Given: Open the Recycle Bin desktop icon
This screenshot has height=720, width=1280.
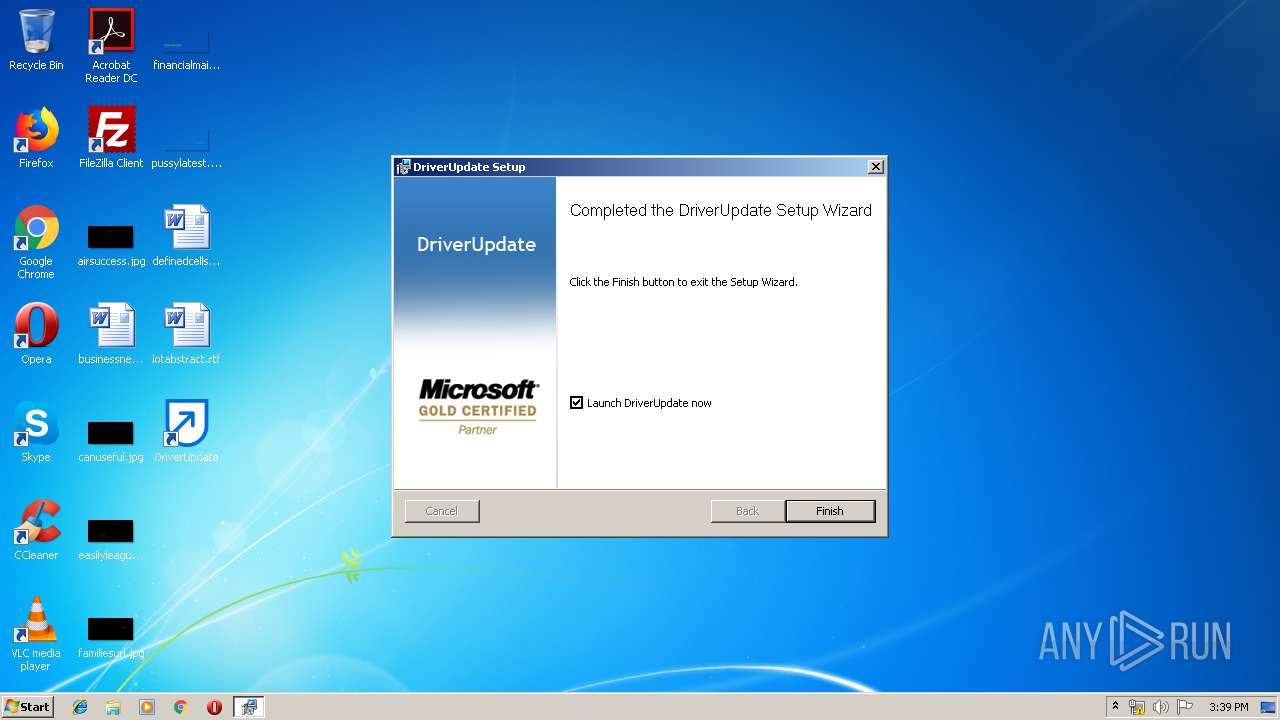Looking at the screenshot, I should point(36,40).
